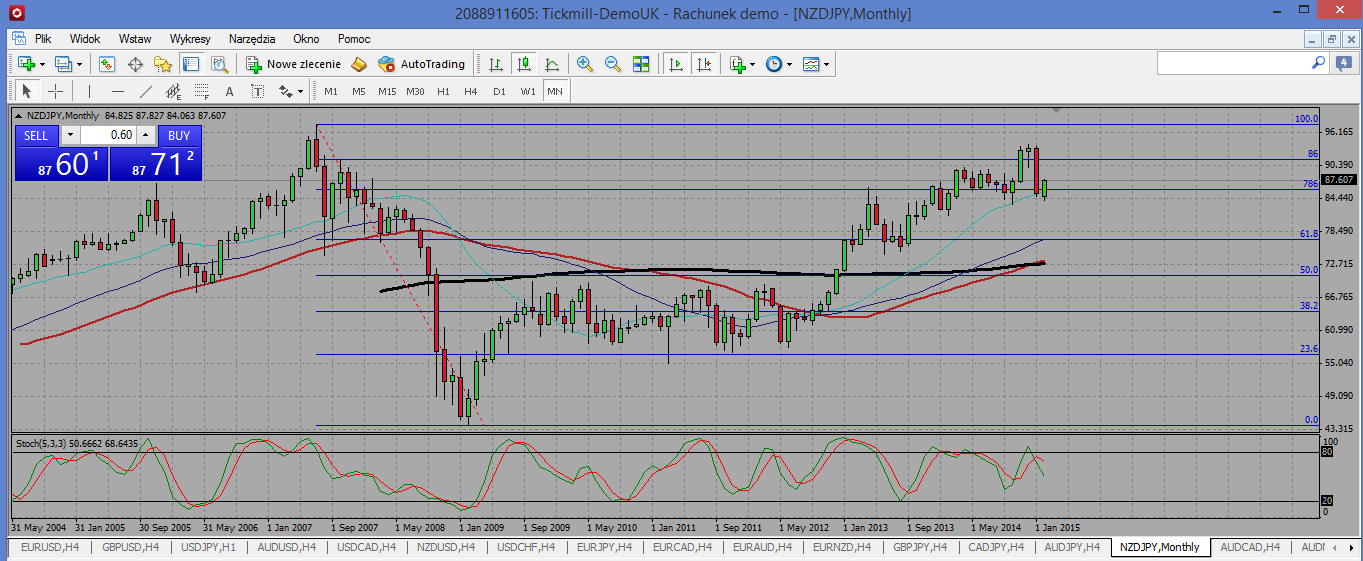Toggle AutoTrading on or off
The height and width of the screenshot is (561, 1363).
coord(422,64)
